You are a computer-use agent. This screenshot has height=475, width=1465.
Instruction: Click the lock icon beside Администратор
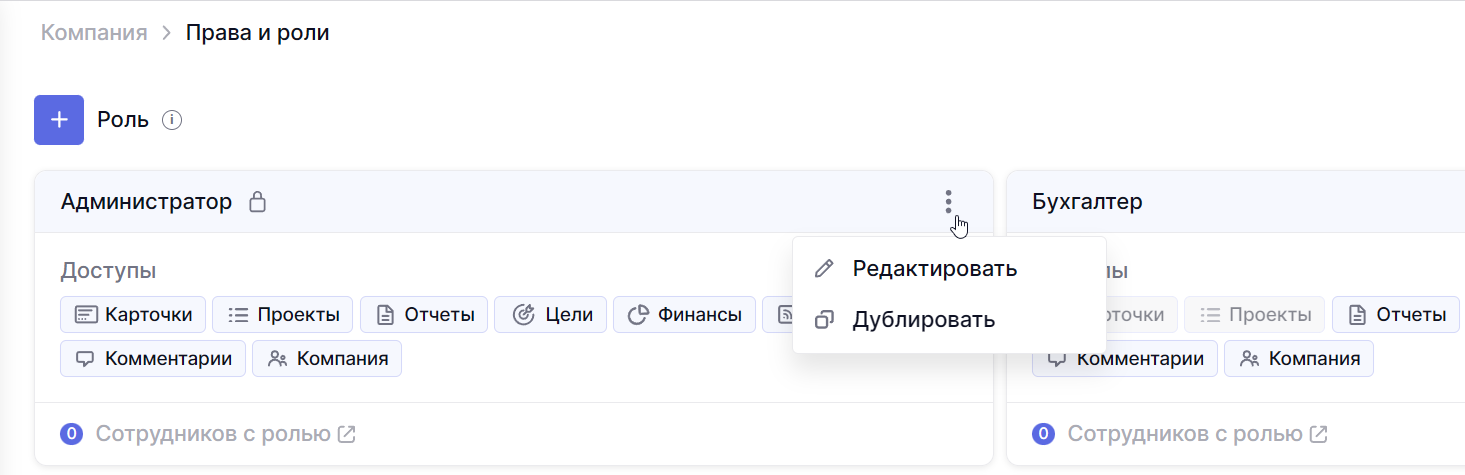click(257, 202)
